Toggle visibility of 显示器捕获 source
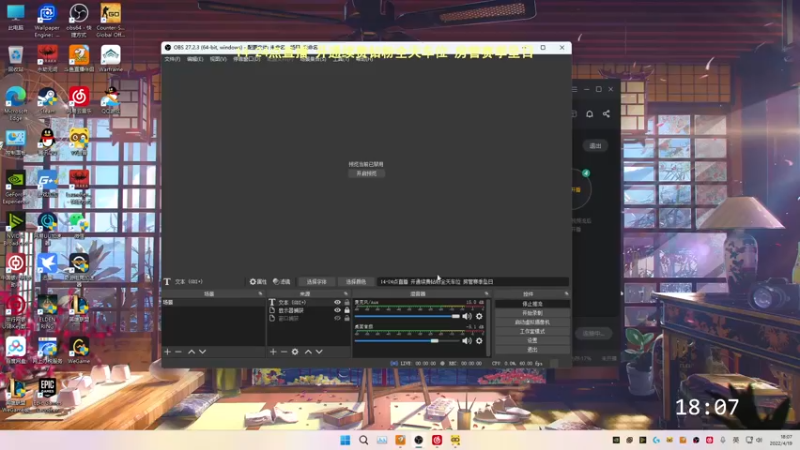The image size is (800, 450). (x=337, y=310)
